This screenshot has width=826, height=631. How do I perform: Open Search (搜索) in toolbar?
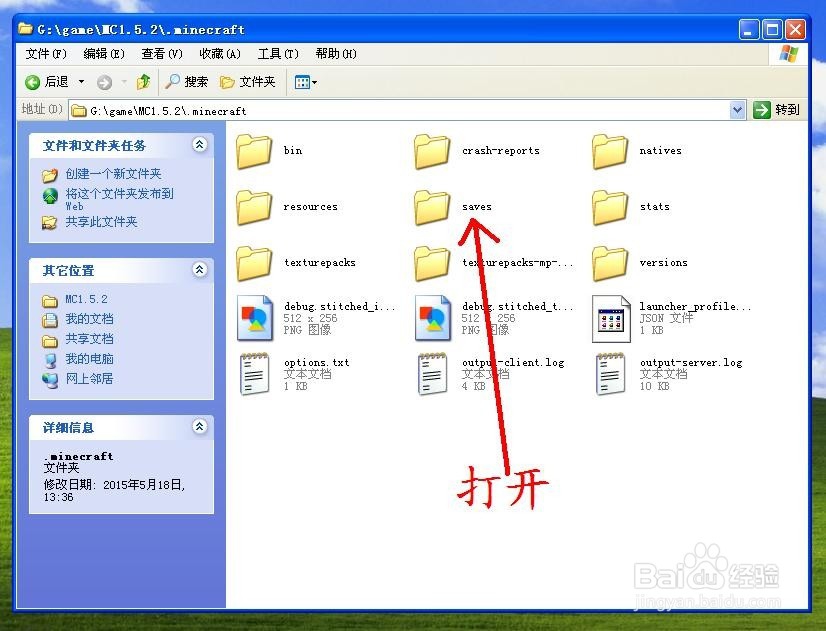pyautogui.click(x=186, y=82)
